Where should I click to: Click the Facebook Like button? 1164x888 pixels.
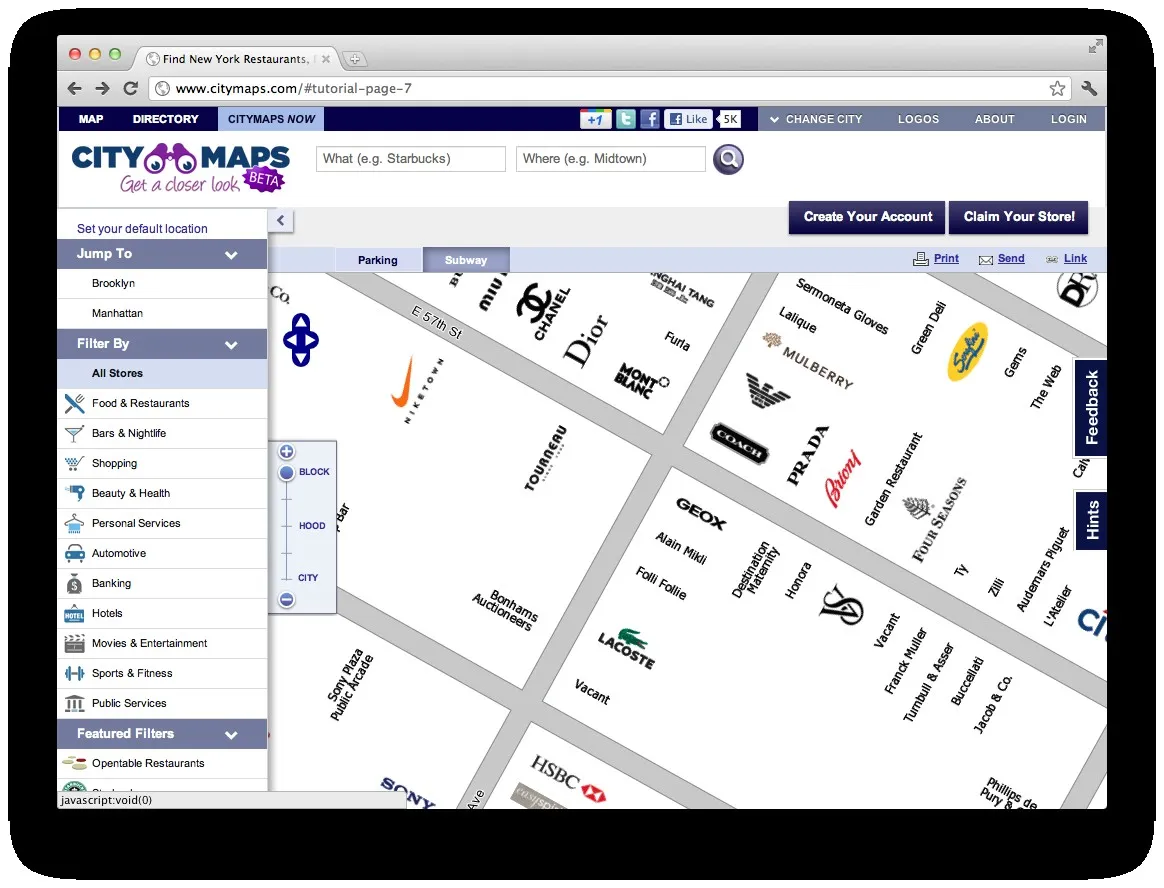pos(689,119)
